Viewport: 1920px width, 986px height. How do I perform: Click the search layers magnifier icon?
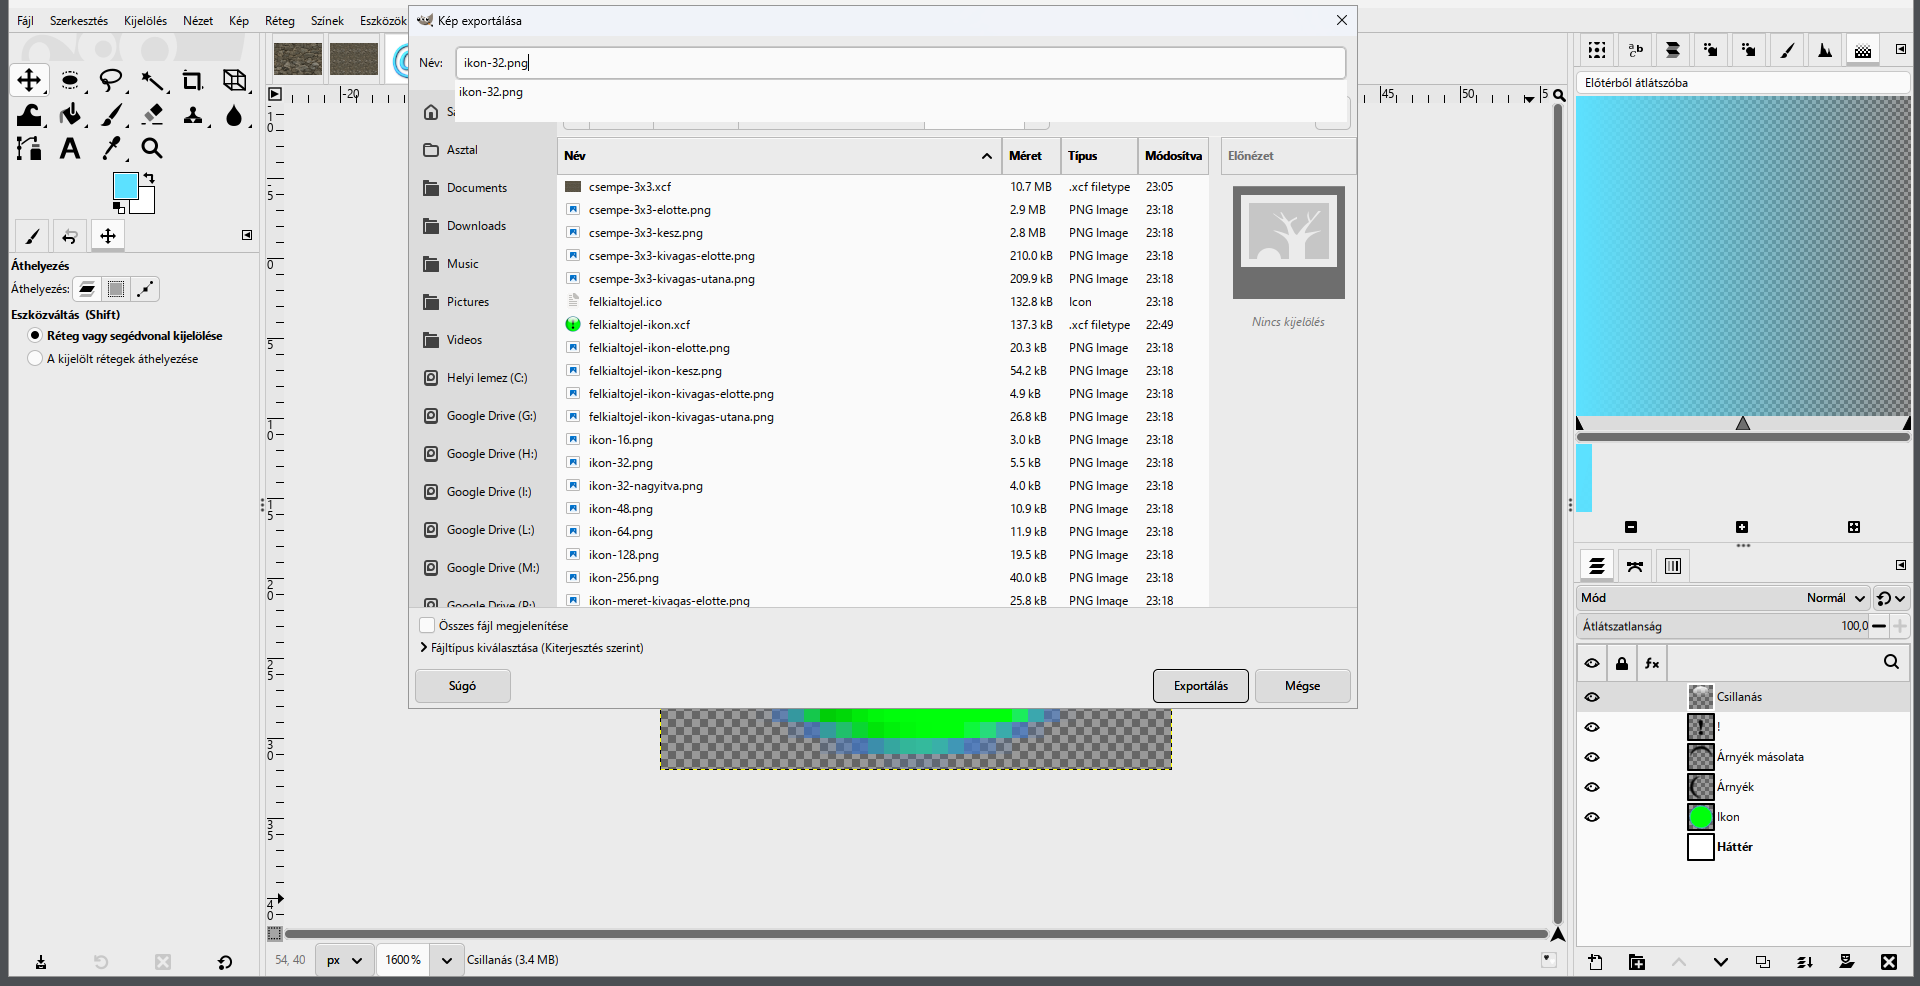click(x=1891, y=662)
